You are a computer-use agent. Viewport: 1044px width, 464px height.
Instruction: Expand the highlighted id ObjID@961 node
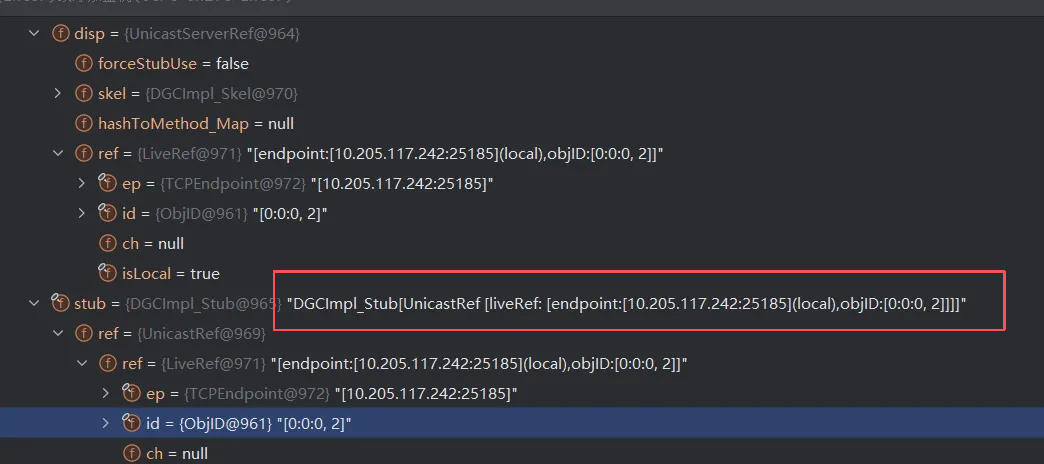point(105,423)
